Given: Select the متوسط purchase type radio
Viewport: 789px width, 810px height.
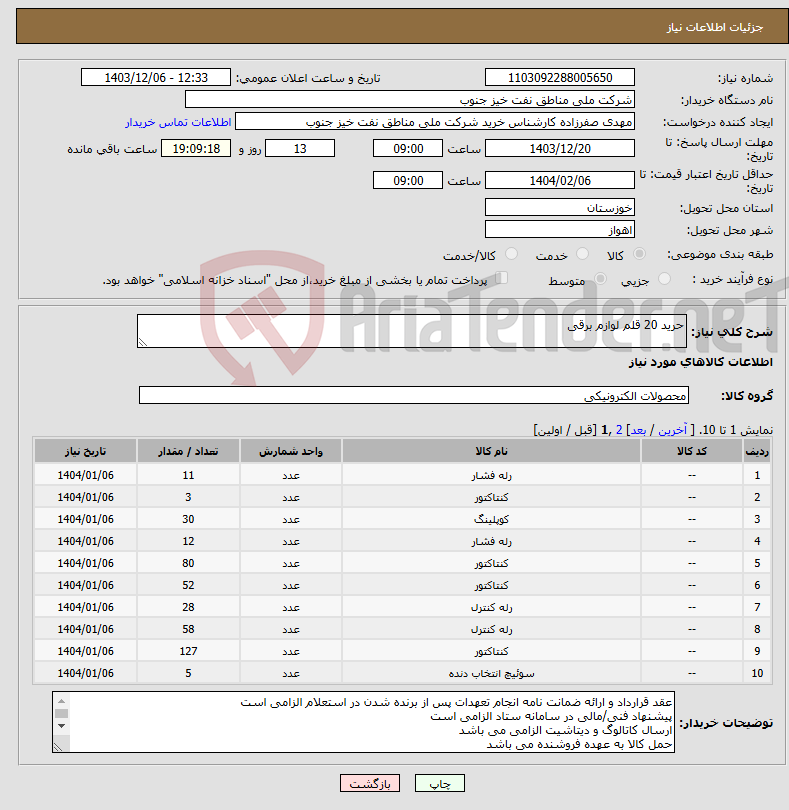Looking at the screenshot, I should (600, 278).
